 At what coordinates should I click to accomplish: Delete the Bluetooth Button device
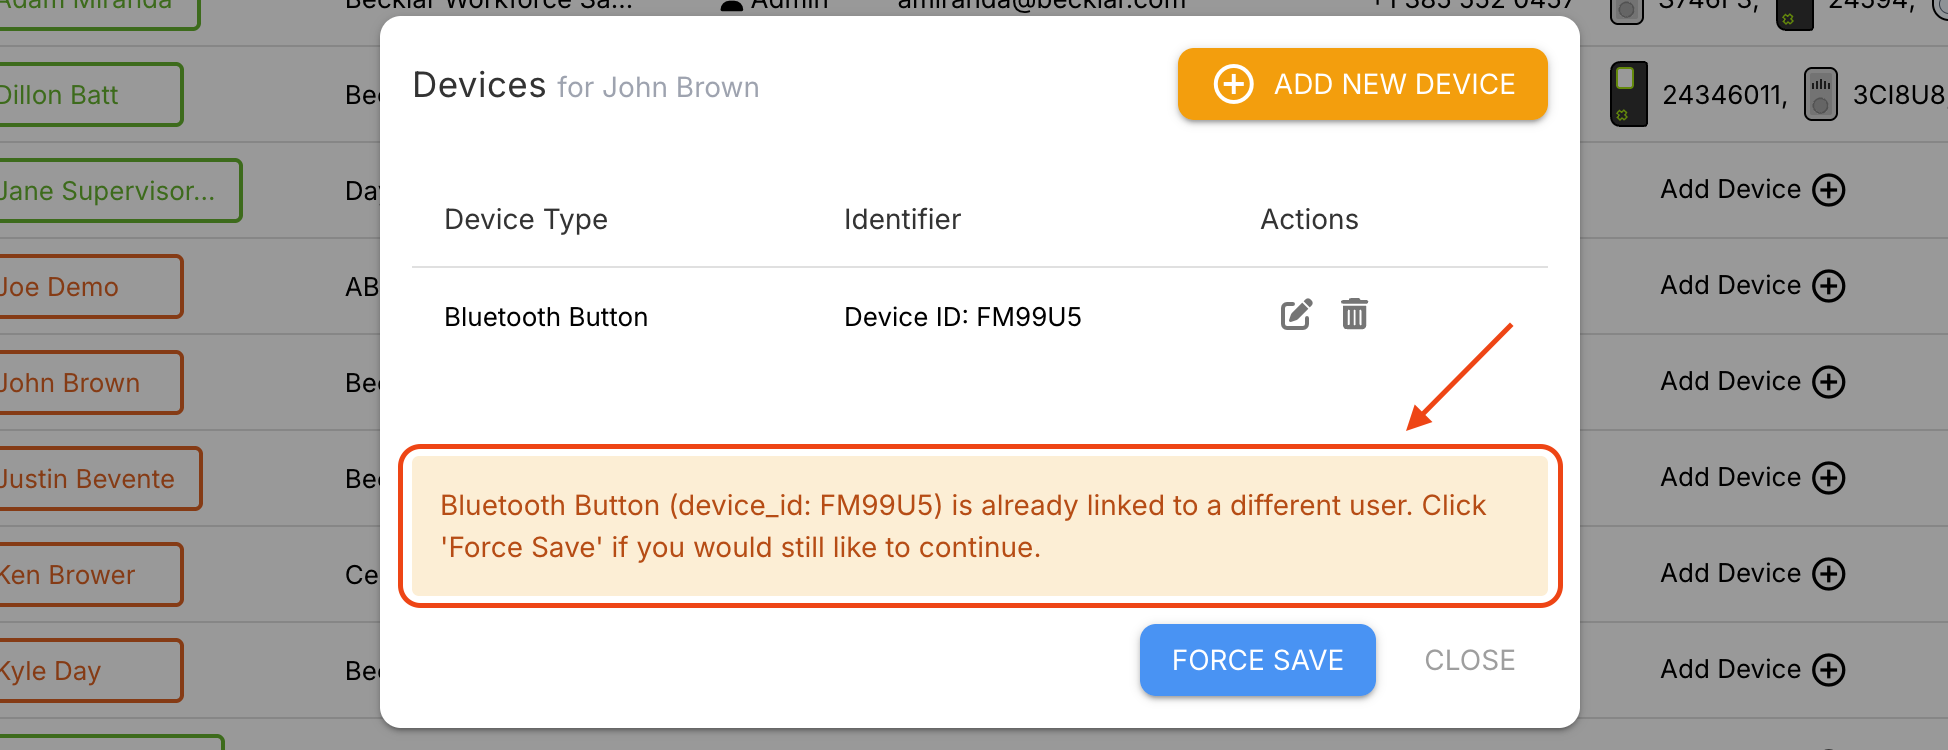coord(1354,315)
